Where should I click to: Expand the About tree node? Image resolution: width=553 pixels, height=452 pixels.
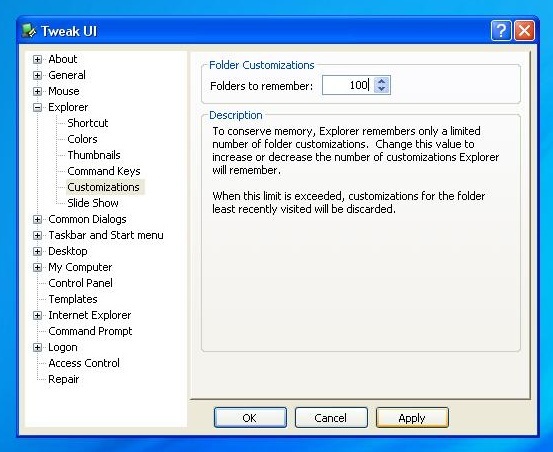point(37,59)
